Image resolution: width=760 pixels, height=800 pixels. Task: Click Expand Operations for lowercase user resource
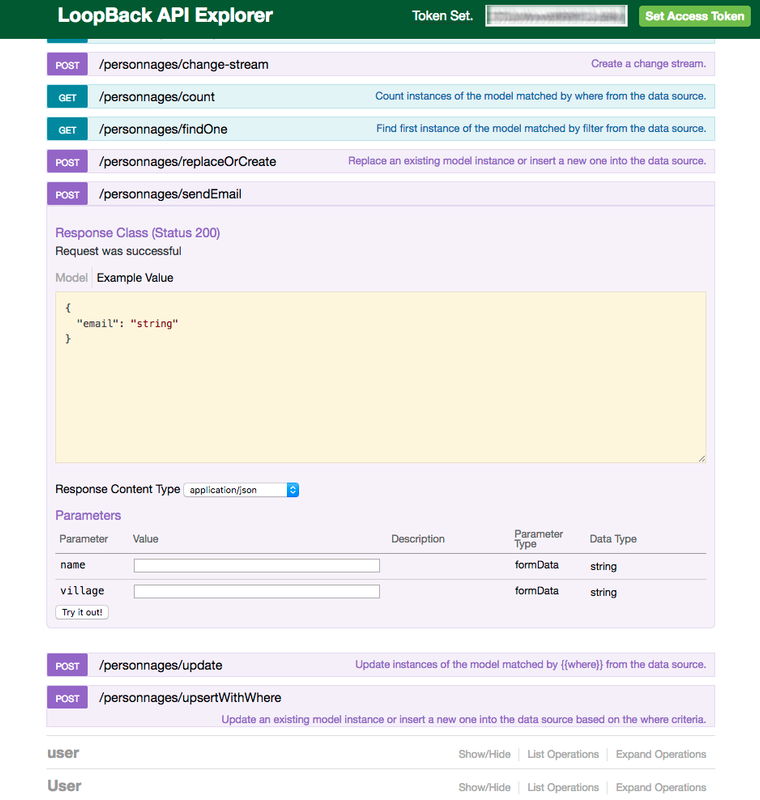click(x=661, y=754)
